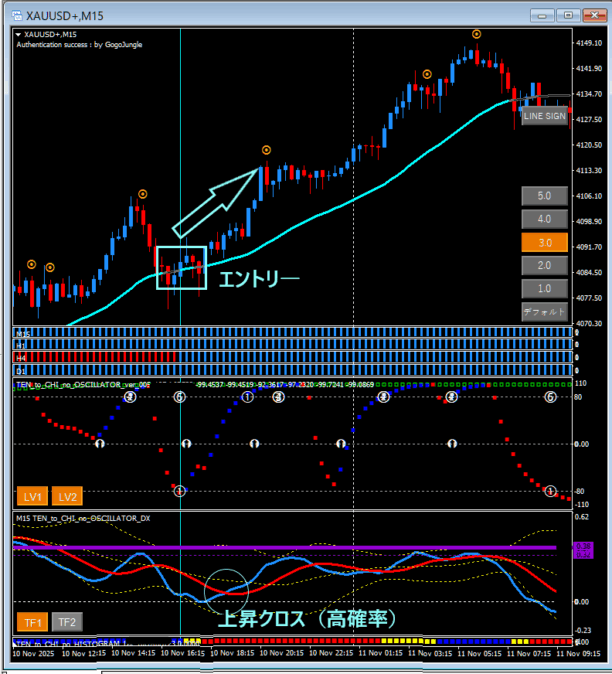Enable the TF2 timeframe button
612x674 pixels.
point(67,622)
